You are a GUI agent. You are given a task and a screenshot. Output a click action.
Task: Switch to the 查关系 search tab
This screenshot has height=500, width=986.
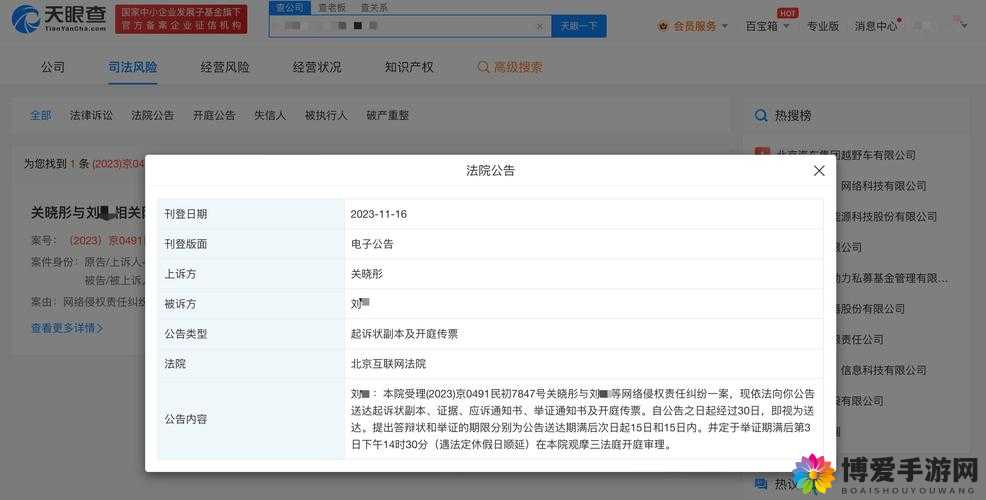coord(374,8)
